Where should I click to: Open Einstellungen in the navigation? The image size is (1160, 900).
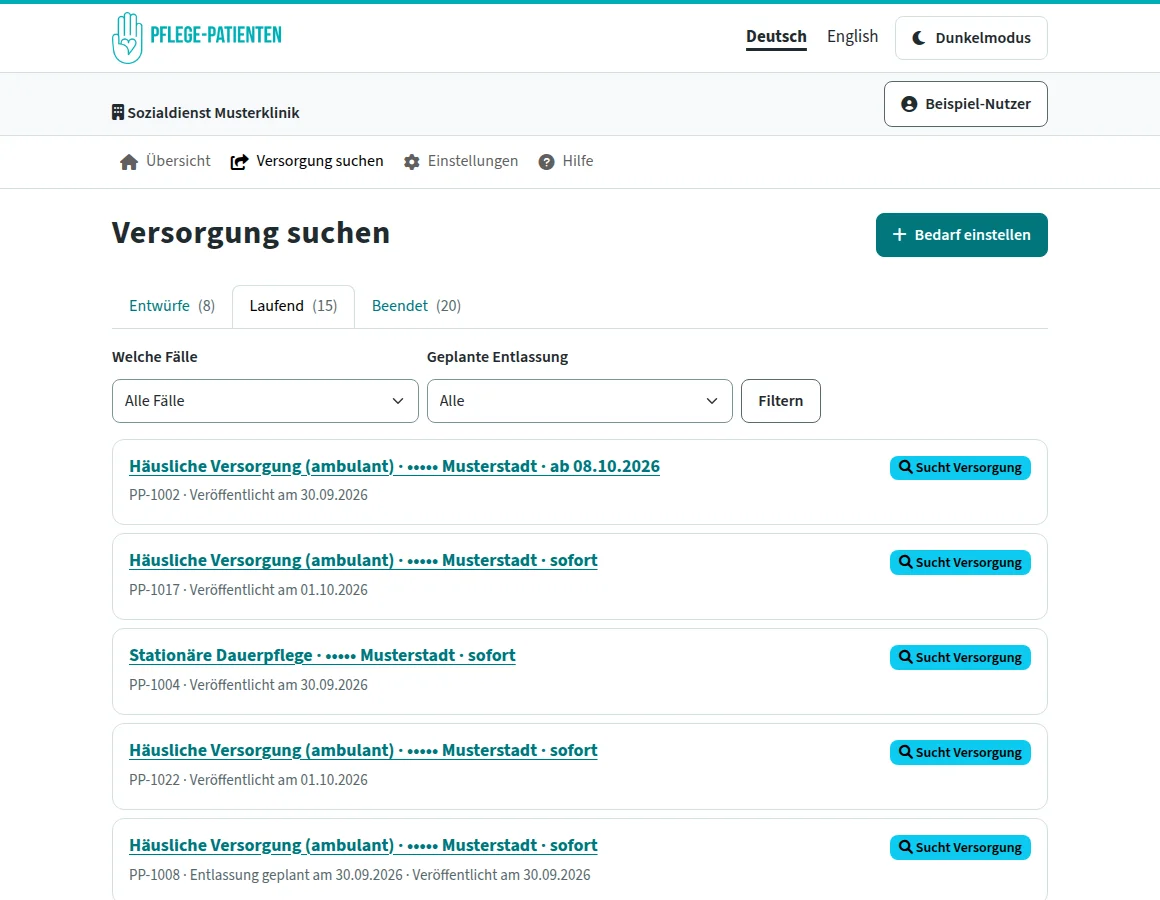click(x=461, y=161)
